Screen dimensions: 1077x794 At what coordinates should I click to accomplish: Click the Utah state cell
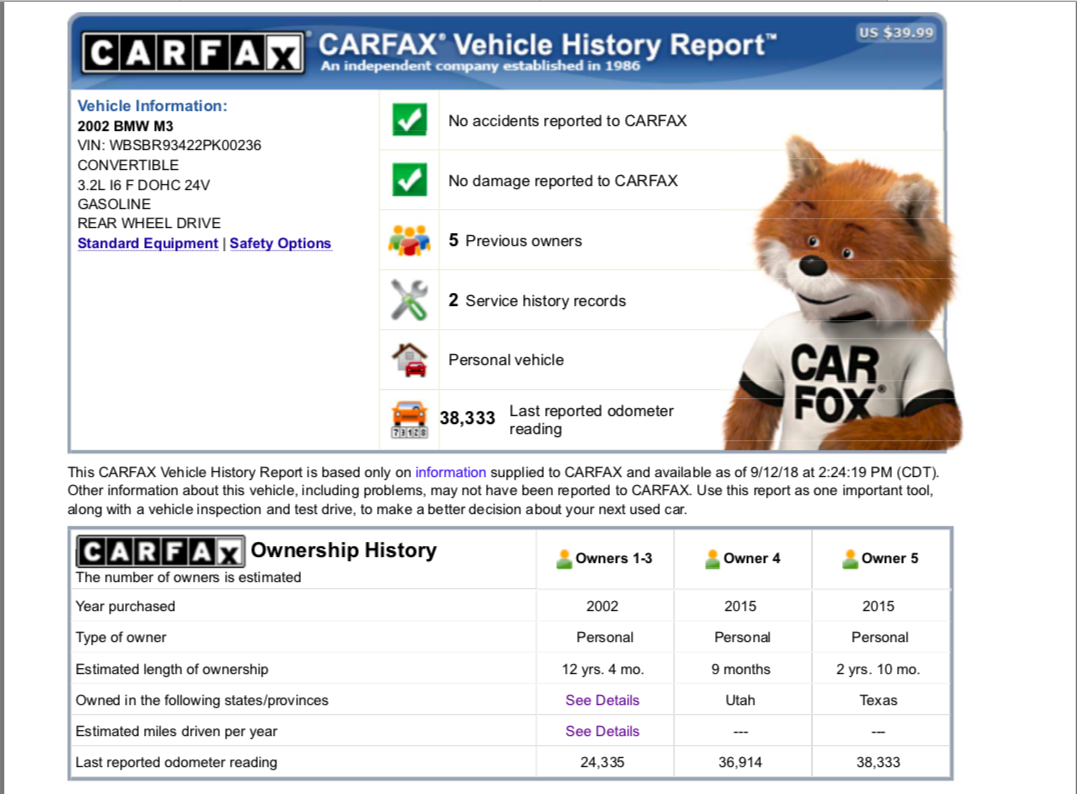740,700
